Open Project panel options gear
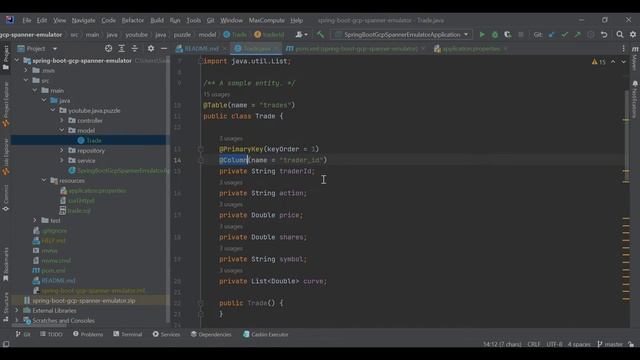640x360 pixels. click(151, 49)
